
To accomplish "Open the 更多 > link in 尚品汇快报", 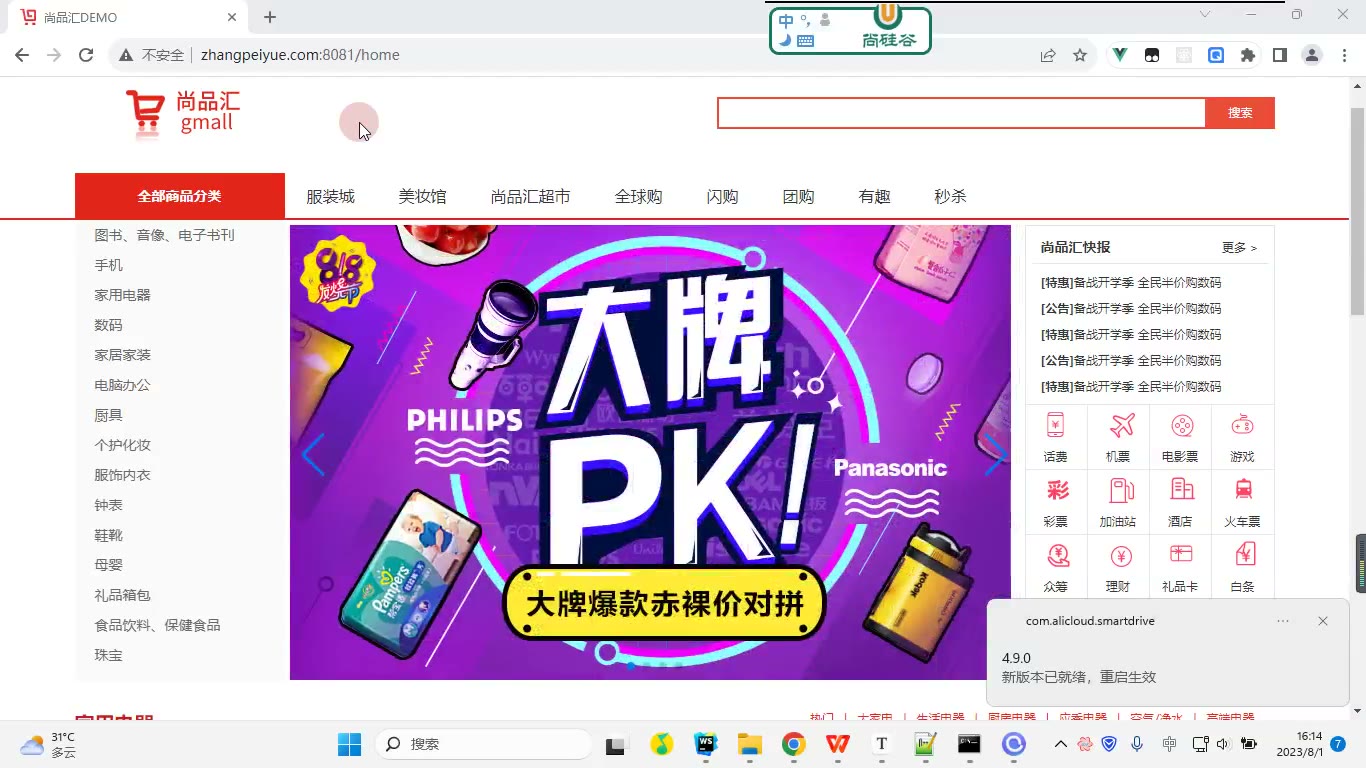I will click(1239, 248).
